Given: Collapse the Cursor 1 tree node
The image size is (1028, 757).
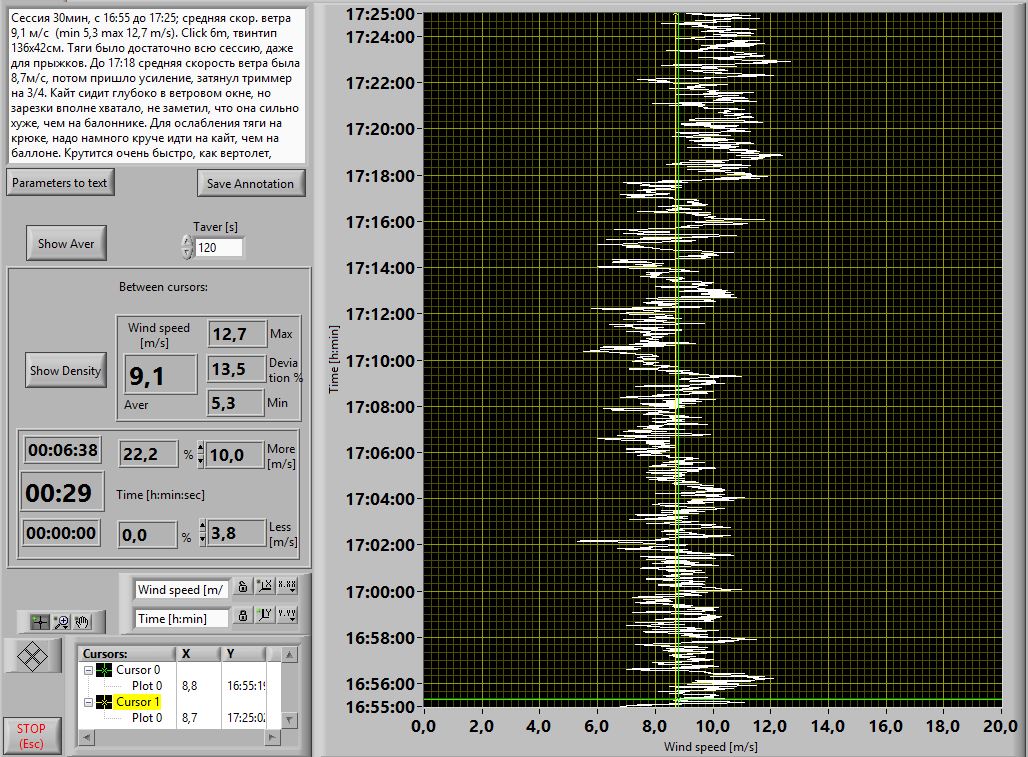Looking at the screenshot, I should (x=88, y=702).
